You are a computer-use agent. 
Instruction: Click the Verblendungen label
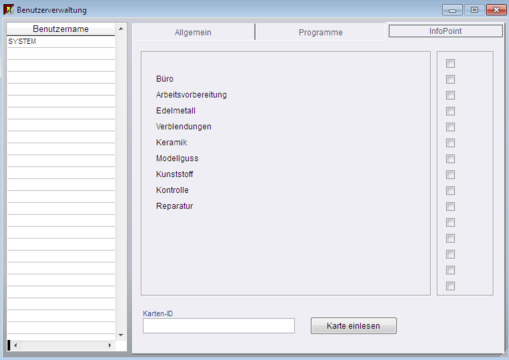[184, 127]
